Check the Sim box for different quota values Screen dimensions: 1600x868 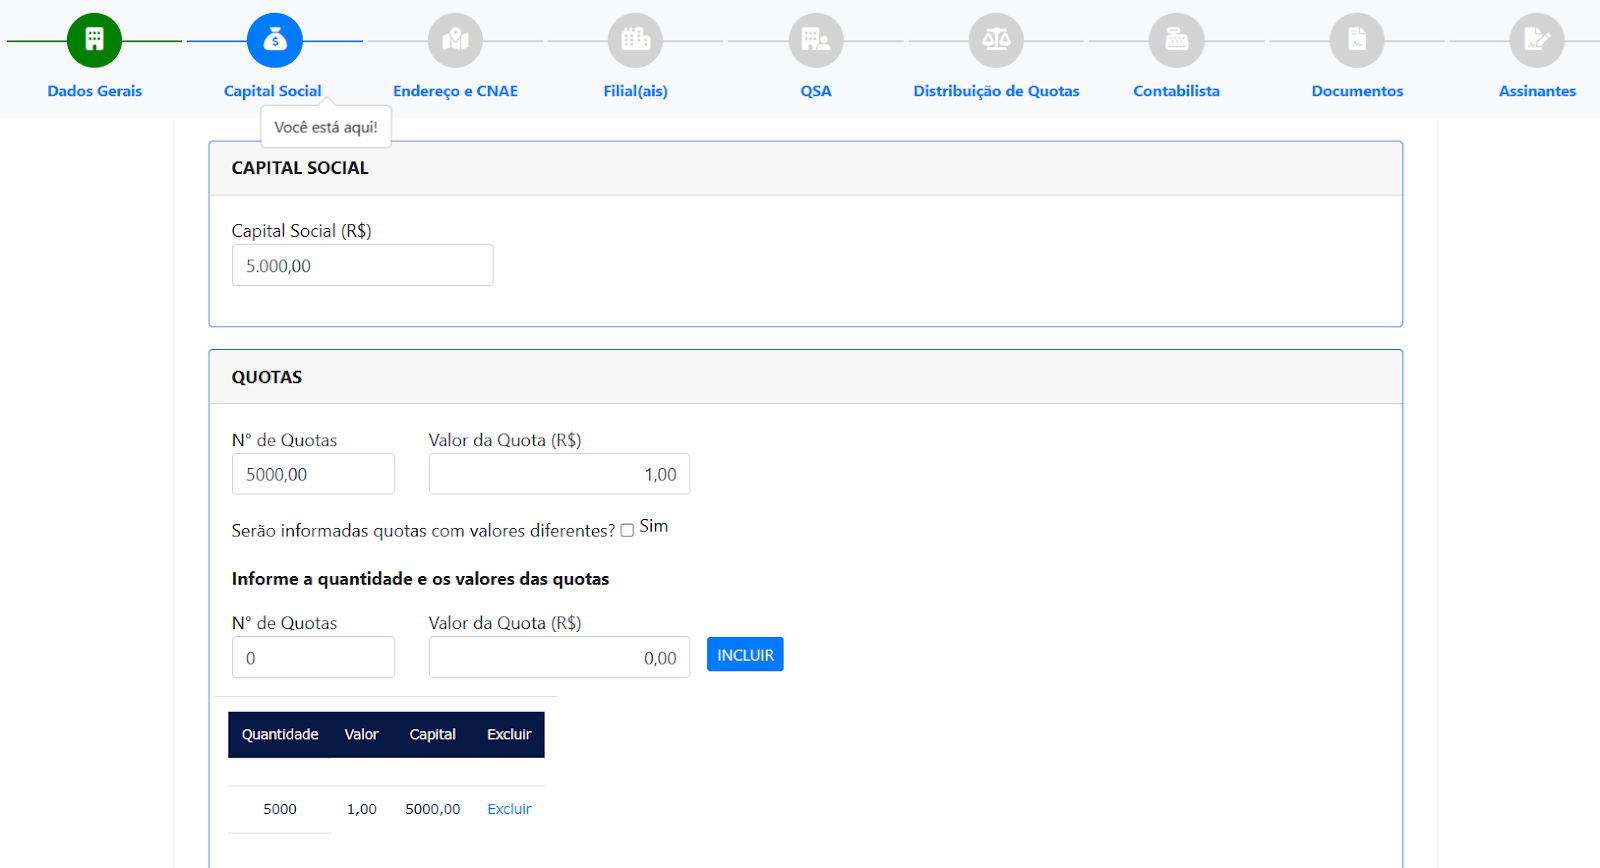pos(627,531)
